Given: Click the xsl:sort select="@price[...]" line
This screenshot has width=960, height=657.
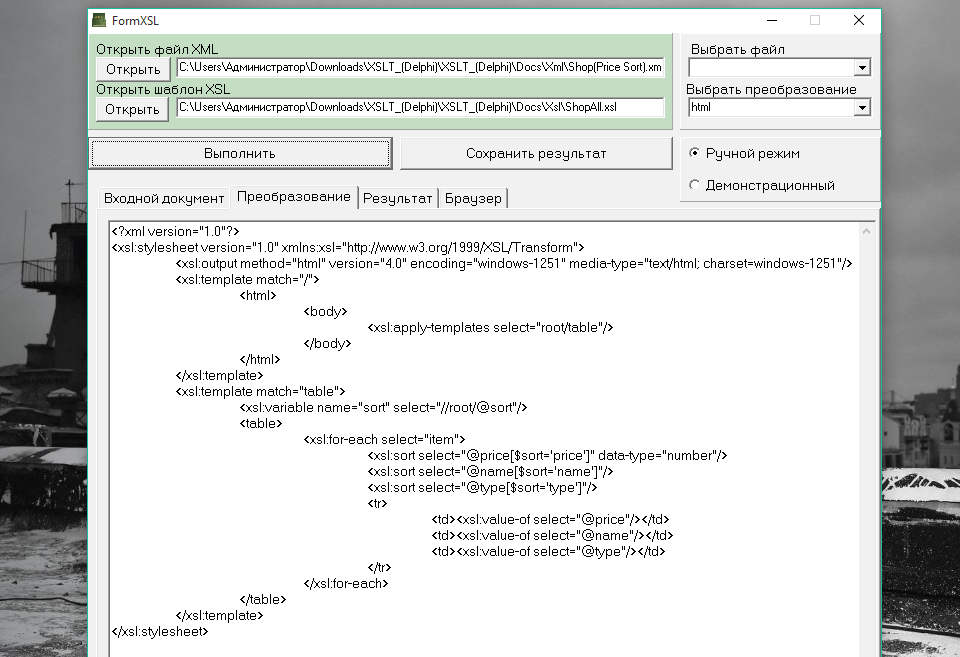Looking at the screenshot, I should (547, 456).
